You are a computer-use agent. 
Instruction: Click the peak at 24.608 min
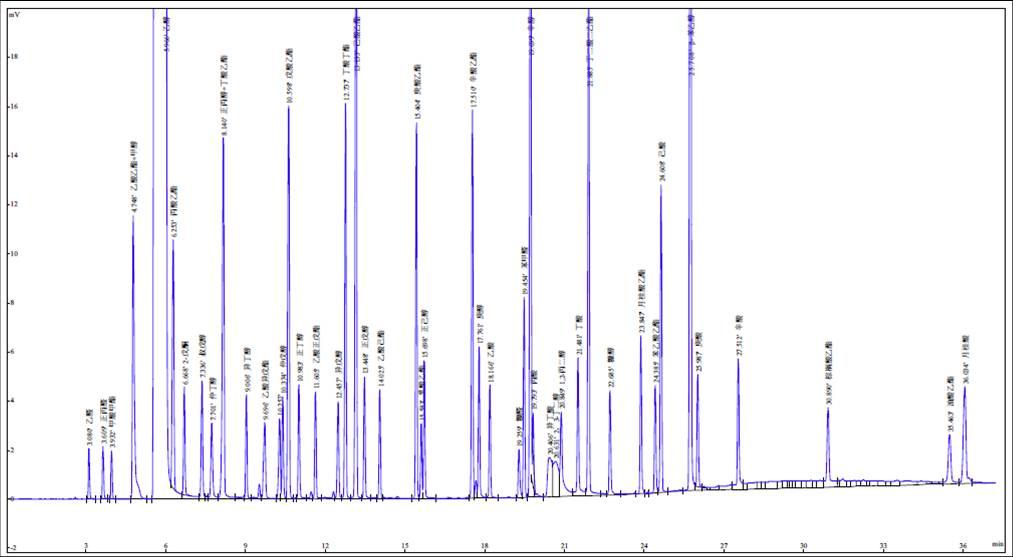661,186
